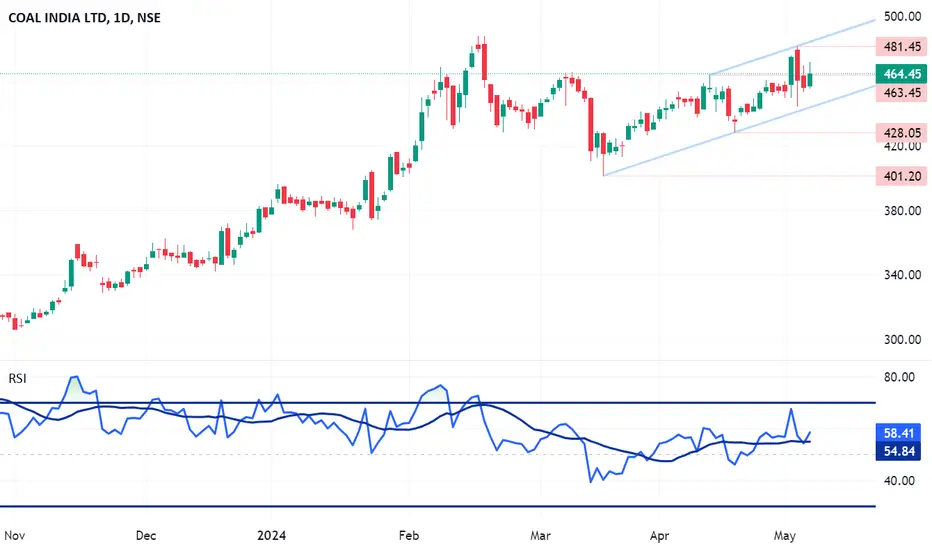Click the 380.00 price axis value
The image size is (932, 550).
[x=902, y=210]
